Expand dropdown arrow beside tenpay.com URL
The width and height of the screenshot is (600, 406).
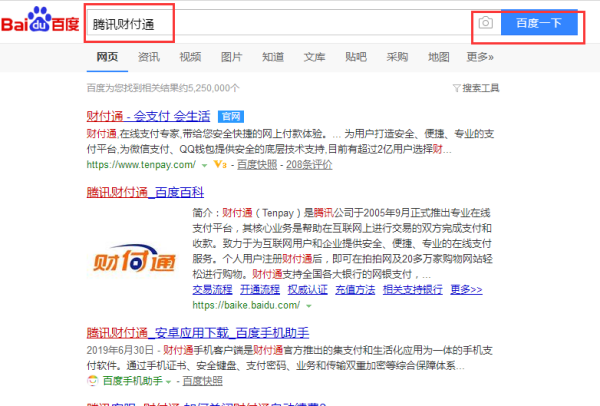pos(204,166)
